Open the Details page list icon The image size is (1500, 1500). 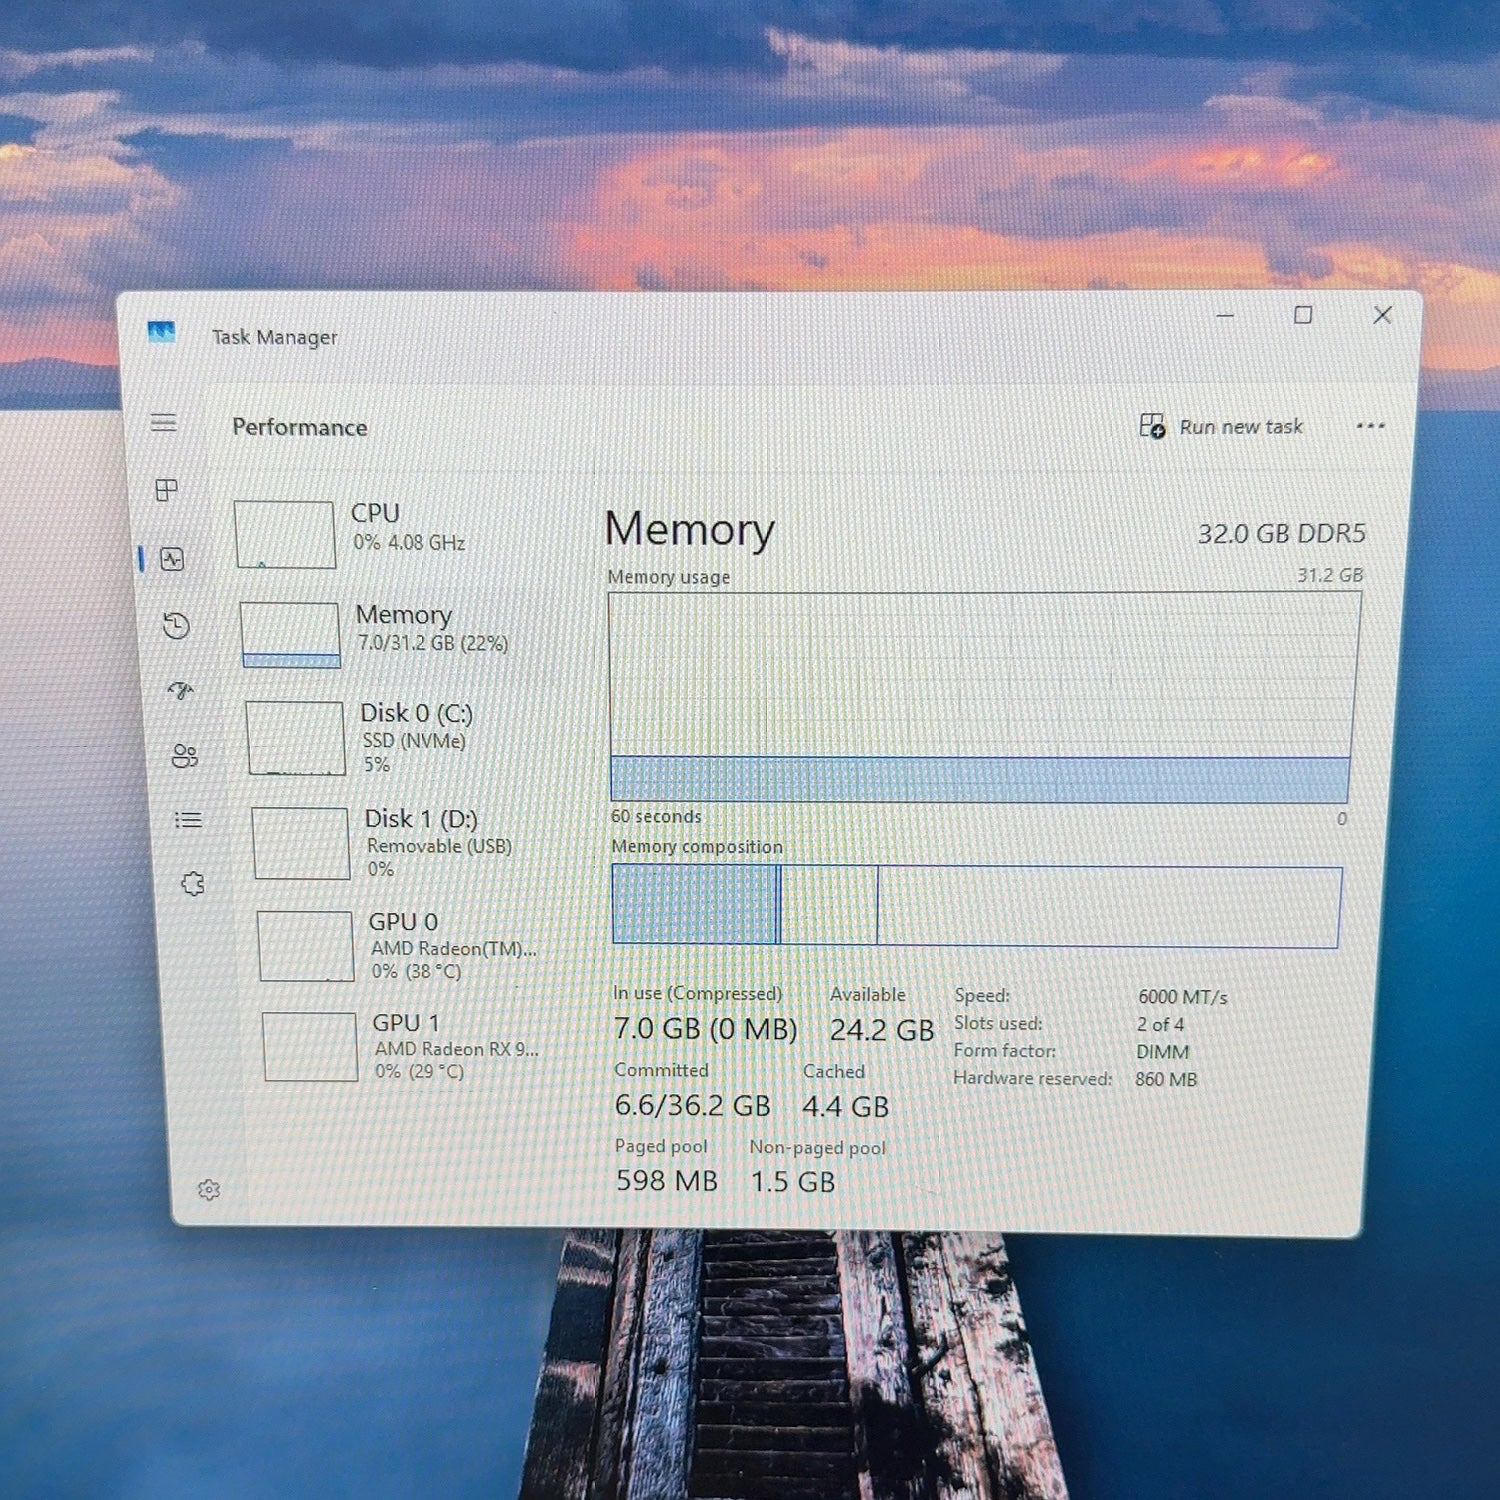pos(189,820)
